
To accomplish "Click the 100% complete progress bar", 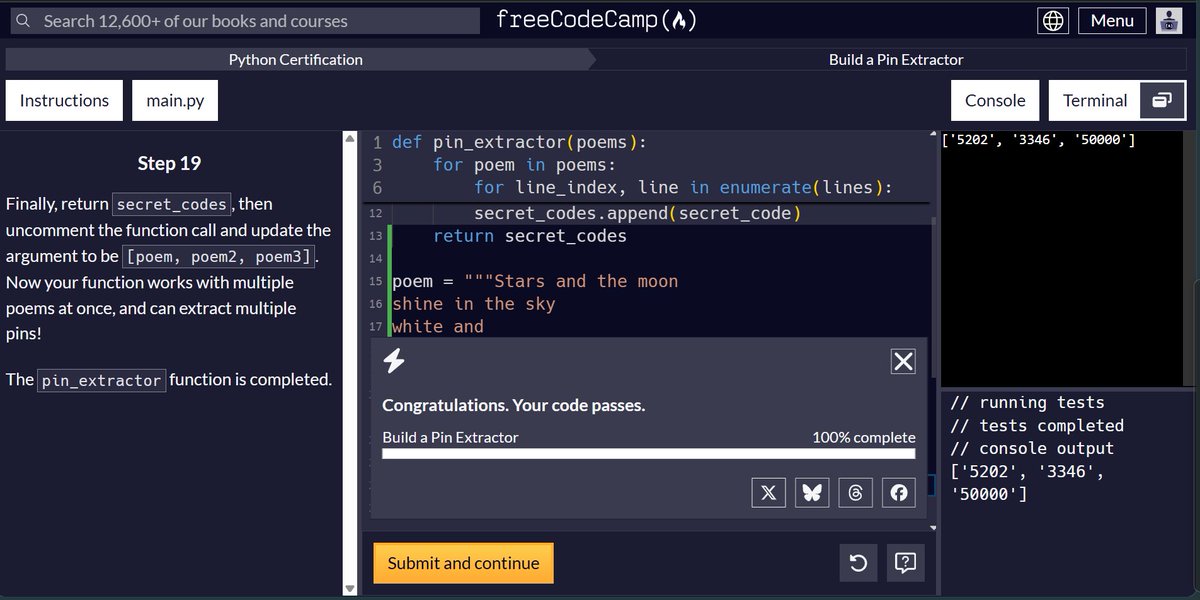I will (x=648, y=454).
